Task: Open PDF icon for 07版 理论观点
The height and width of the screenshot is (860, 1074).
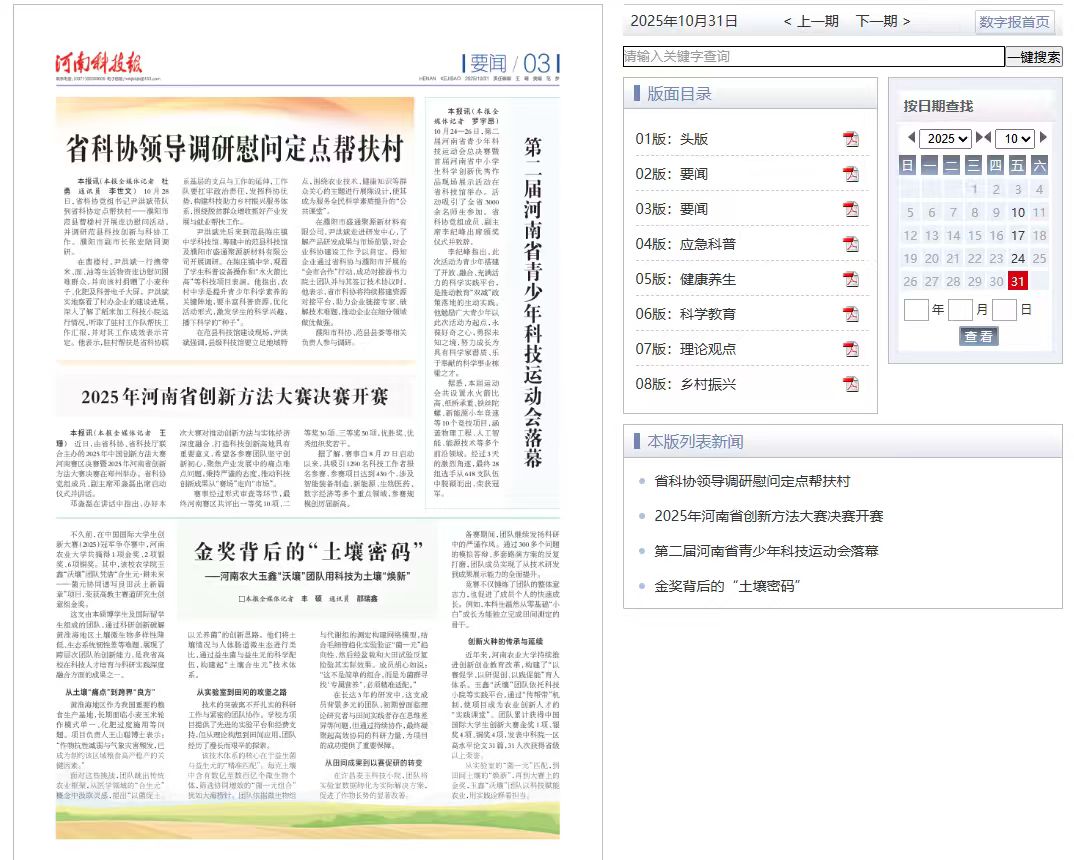Action: (x=851, y=349)
